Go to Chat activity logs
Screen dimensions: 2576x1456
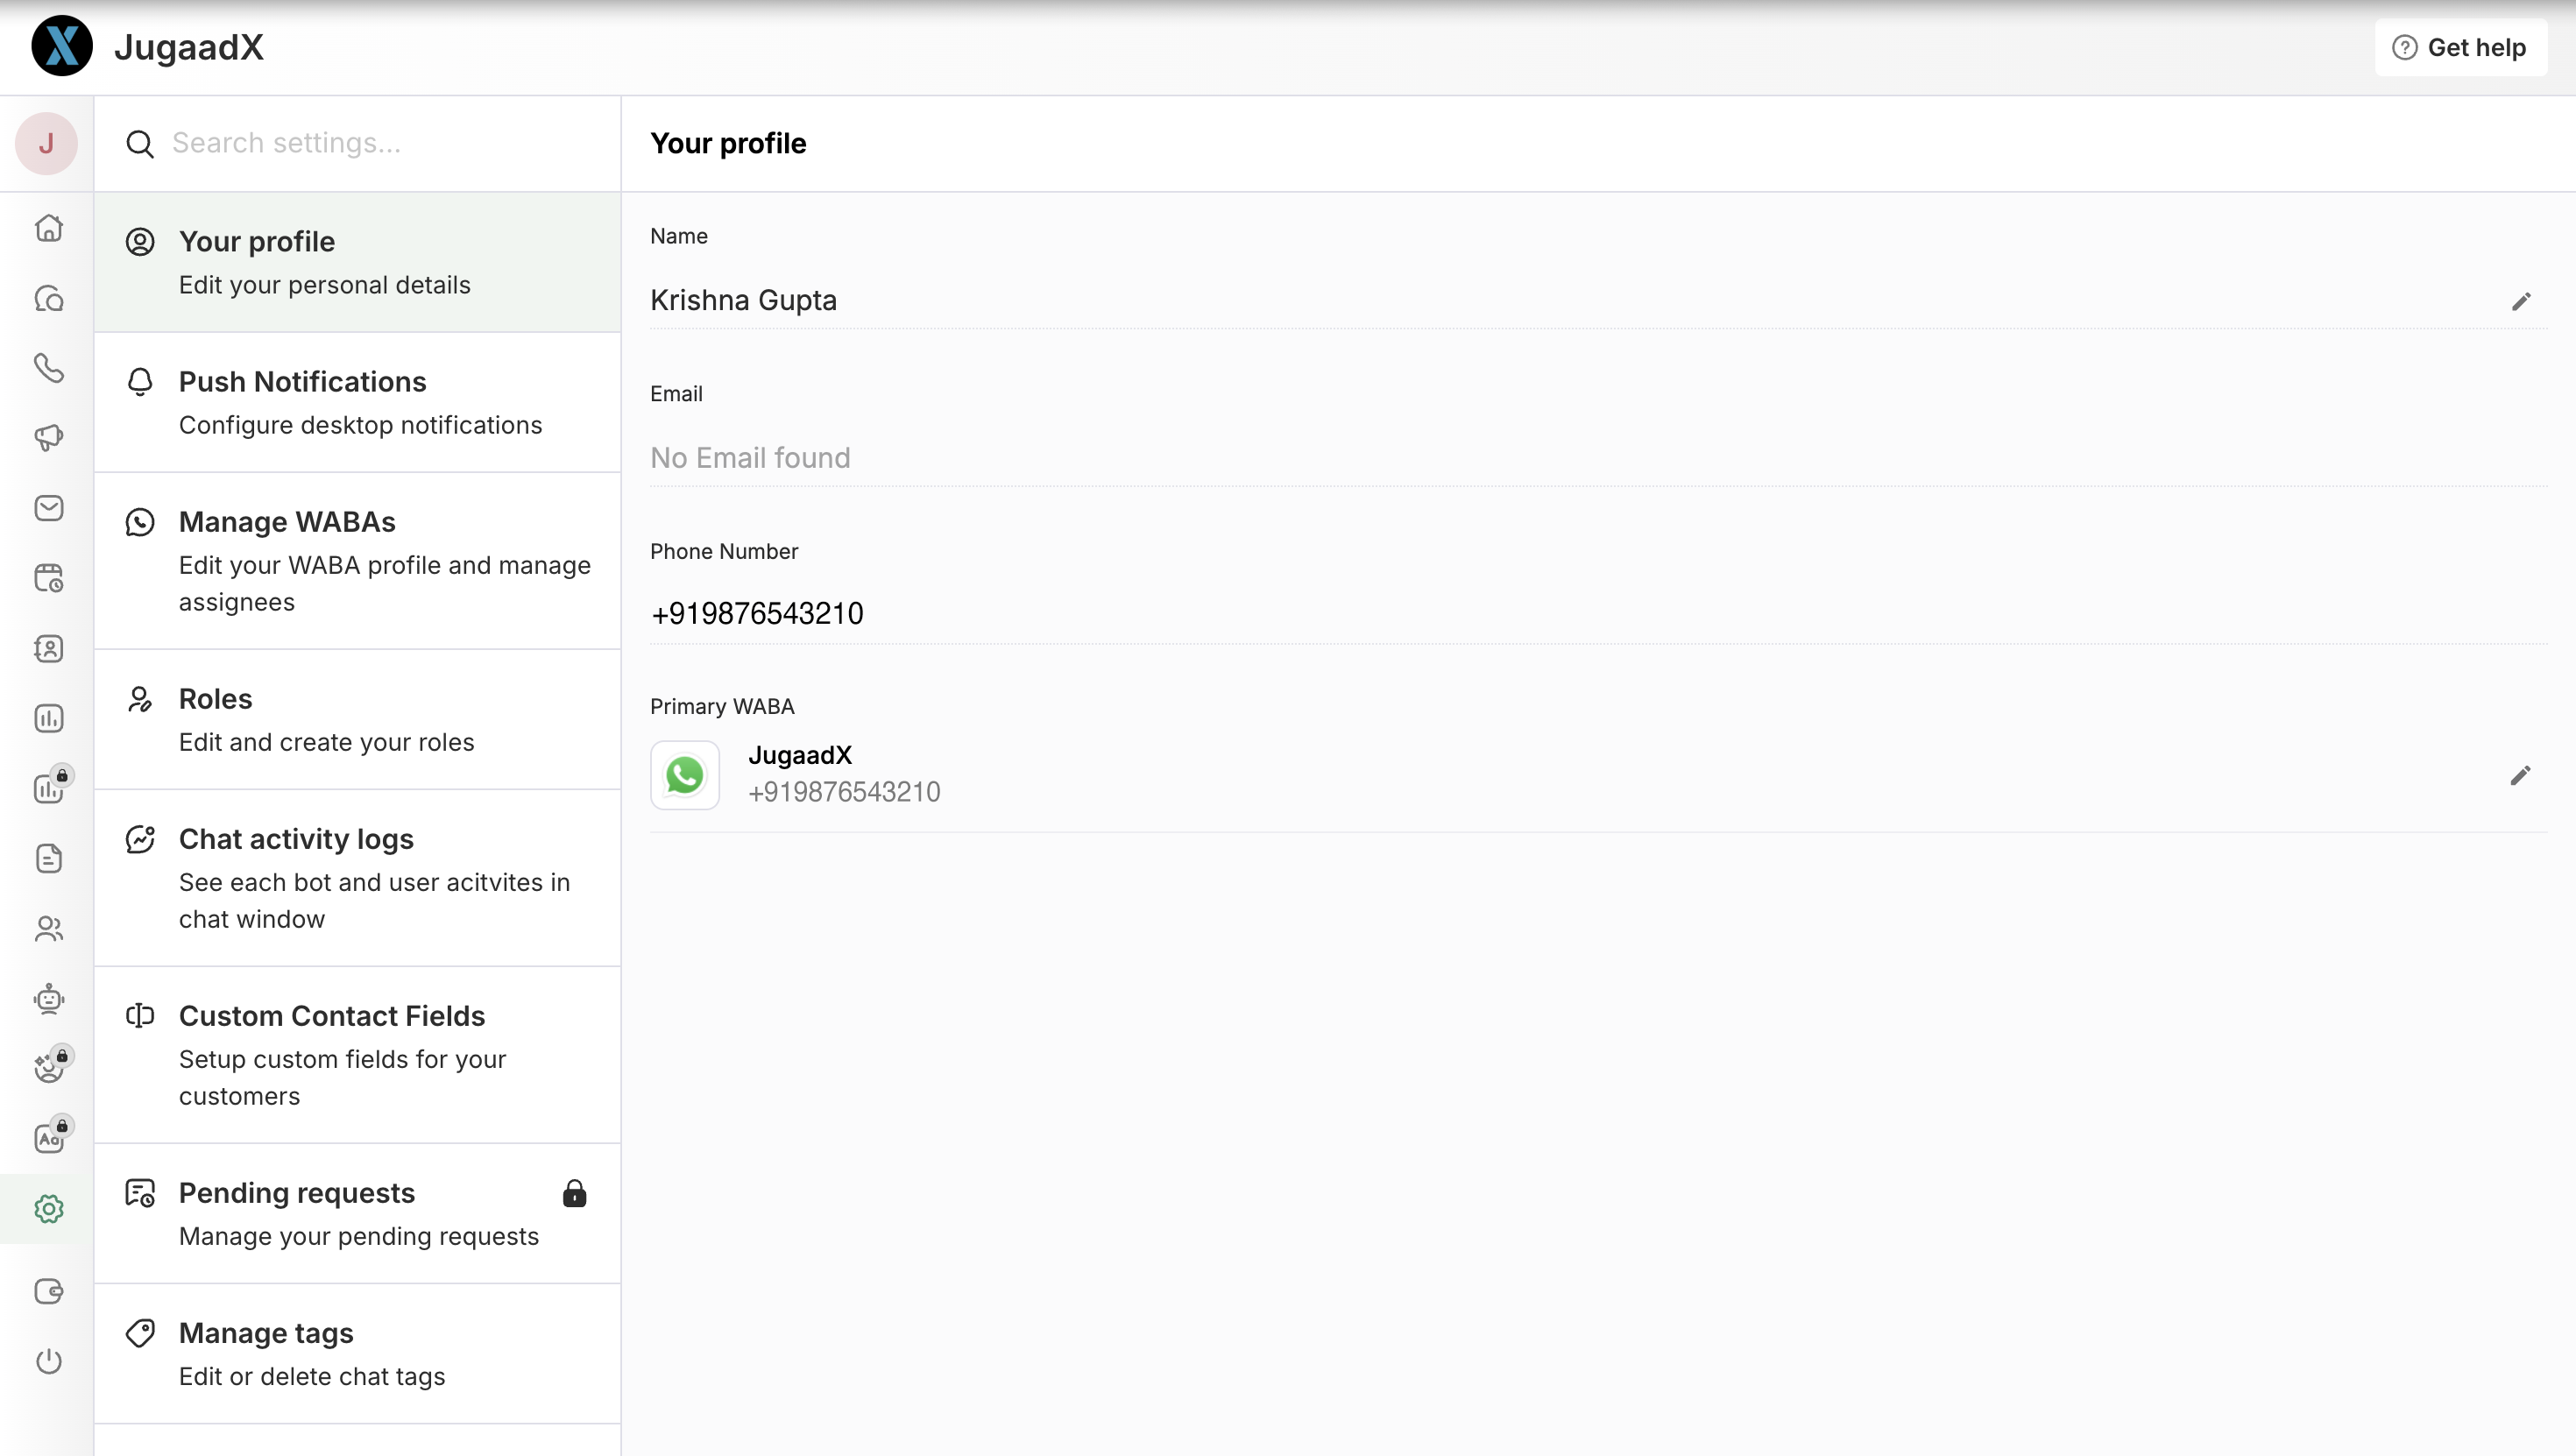point(357,877)
